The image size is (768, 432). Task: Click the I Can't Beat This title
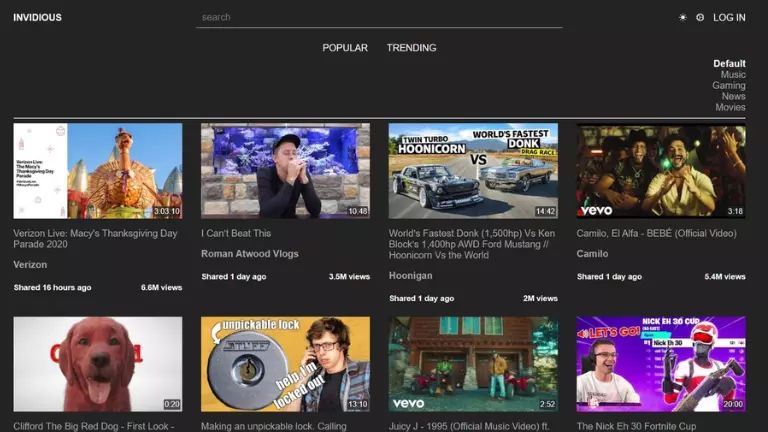click(236, 233)
